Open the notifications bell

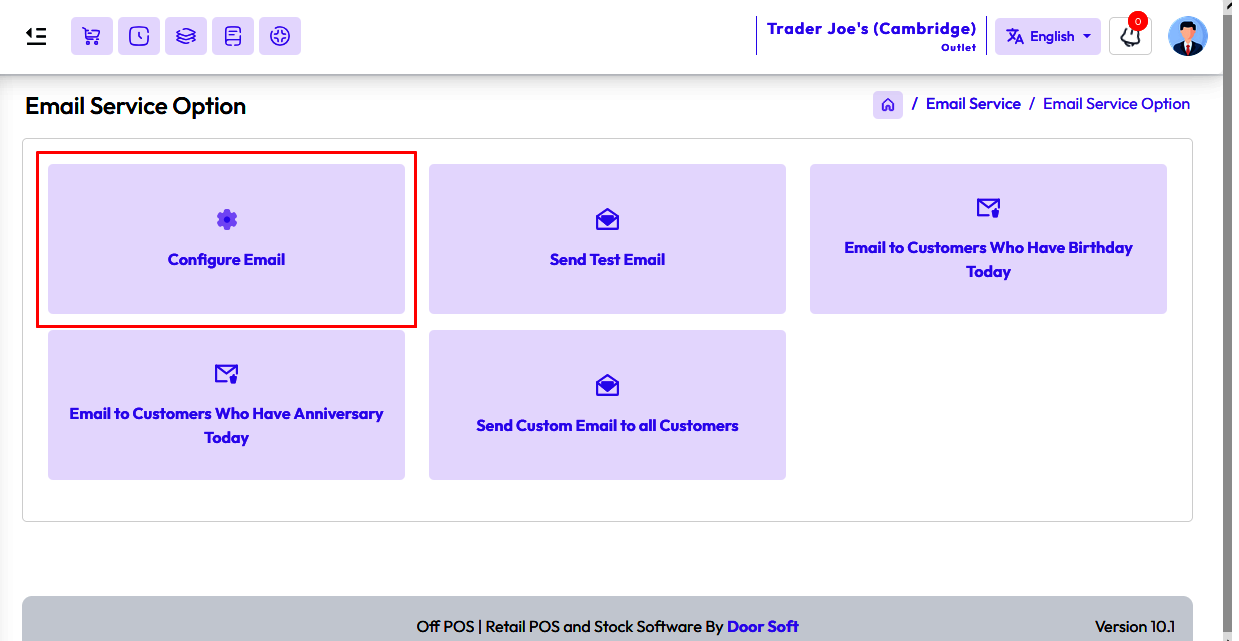[1130, 36]
